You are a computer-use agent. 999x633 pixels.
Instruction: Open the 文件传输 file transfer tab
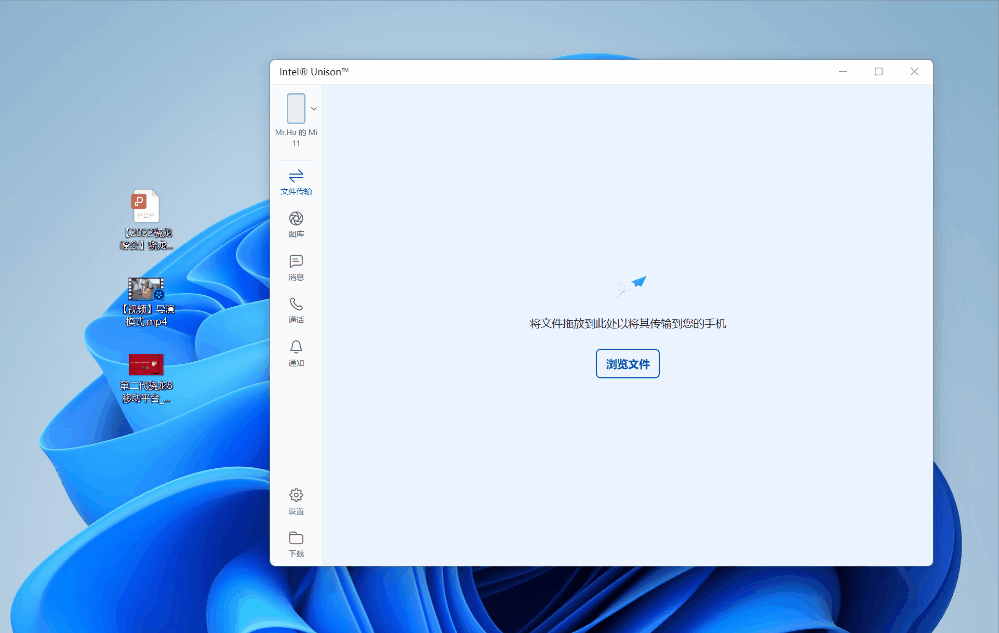[x=296, y=181]
